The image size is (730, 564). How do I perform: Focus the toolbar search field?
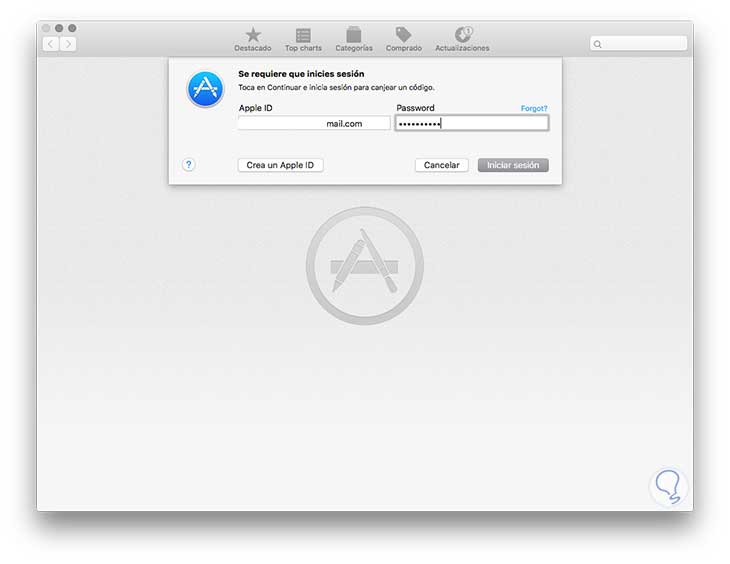tap(638, 44)
